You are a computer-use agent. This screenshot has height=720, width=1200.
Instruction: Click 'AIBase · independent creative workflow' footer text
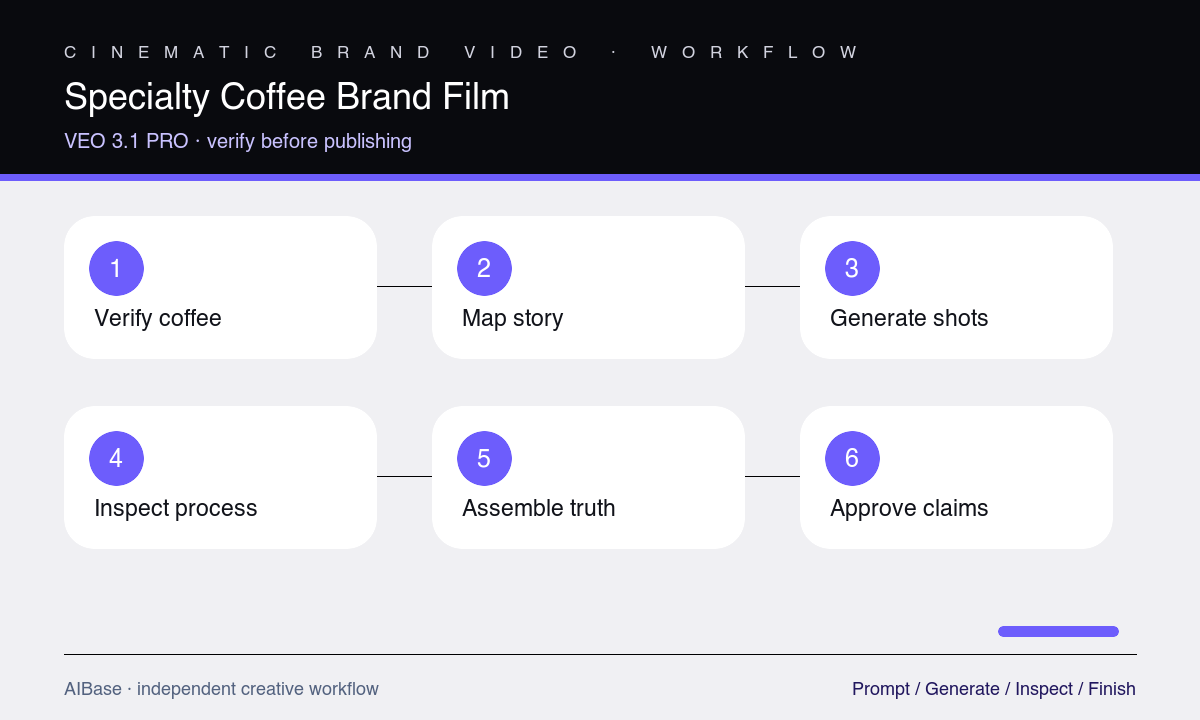(221, 689)
